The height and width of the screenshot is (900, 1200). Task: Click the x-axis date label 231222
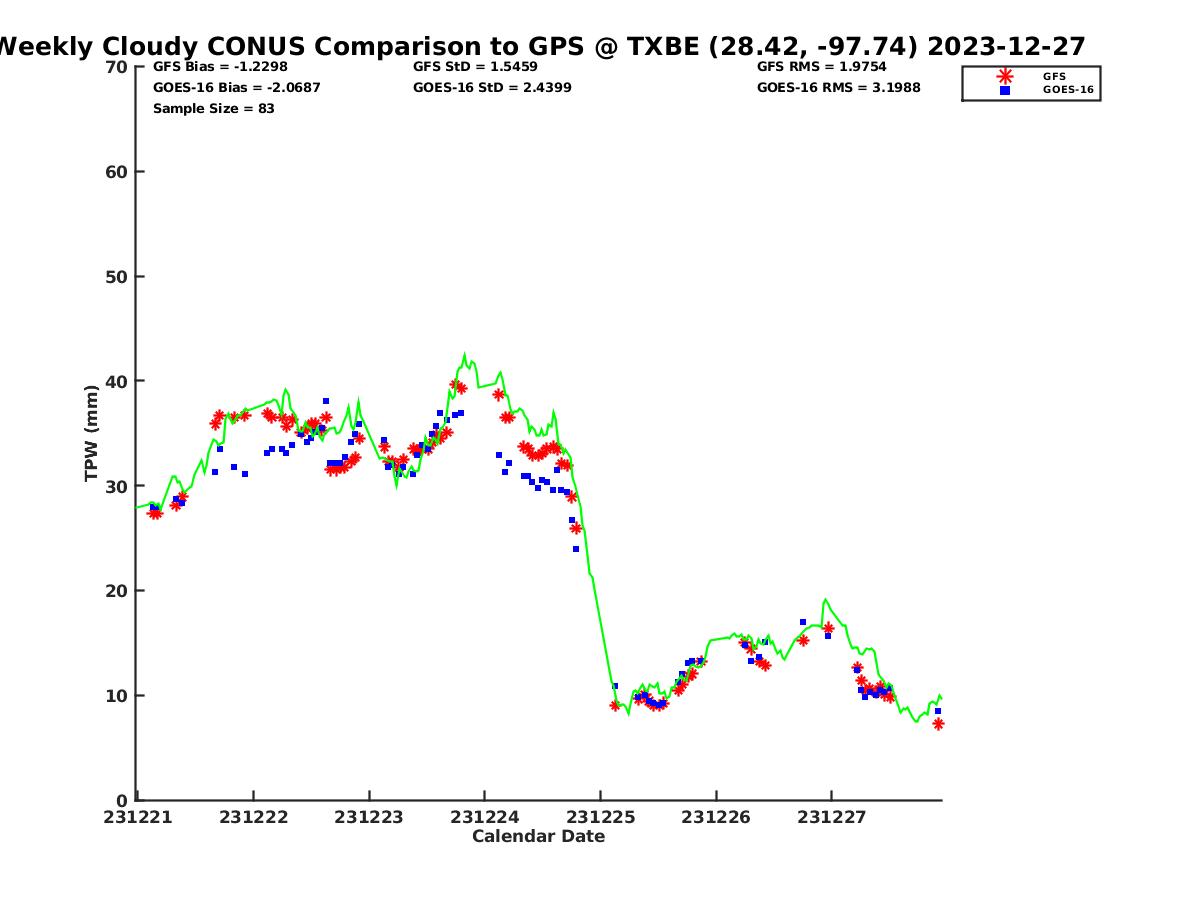pyautogui.click(x=254, y=818)
